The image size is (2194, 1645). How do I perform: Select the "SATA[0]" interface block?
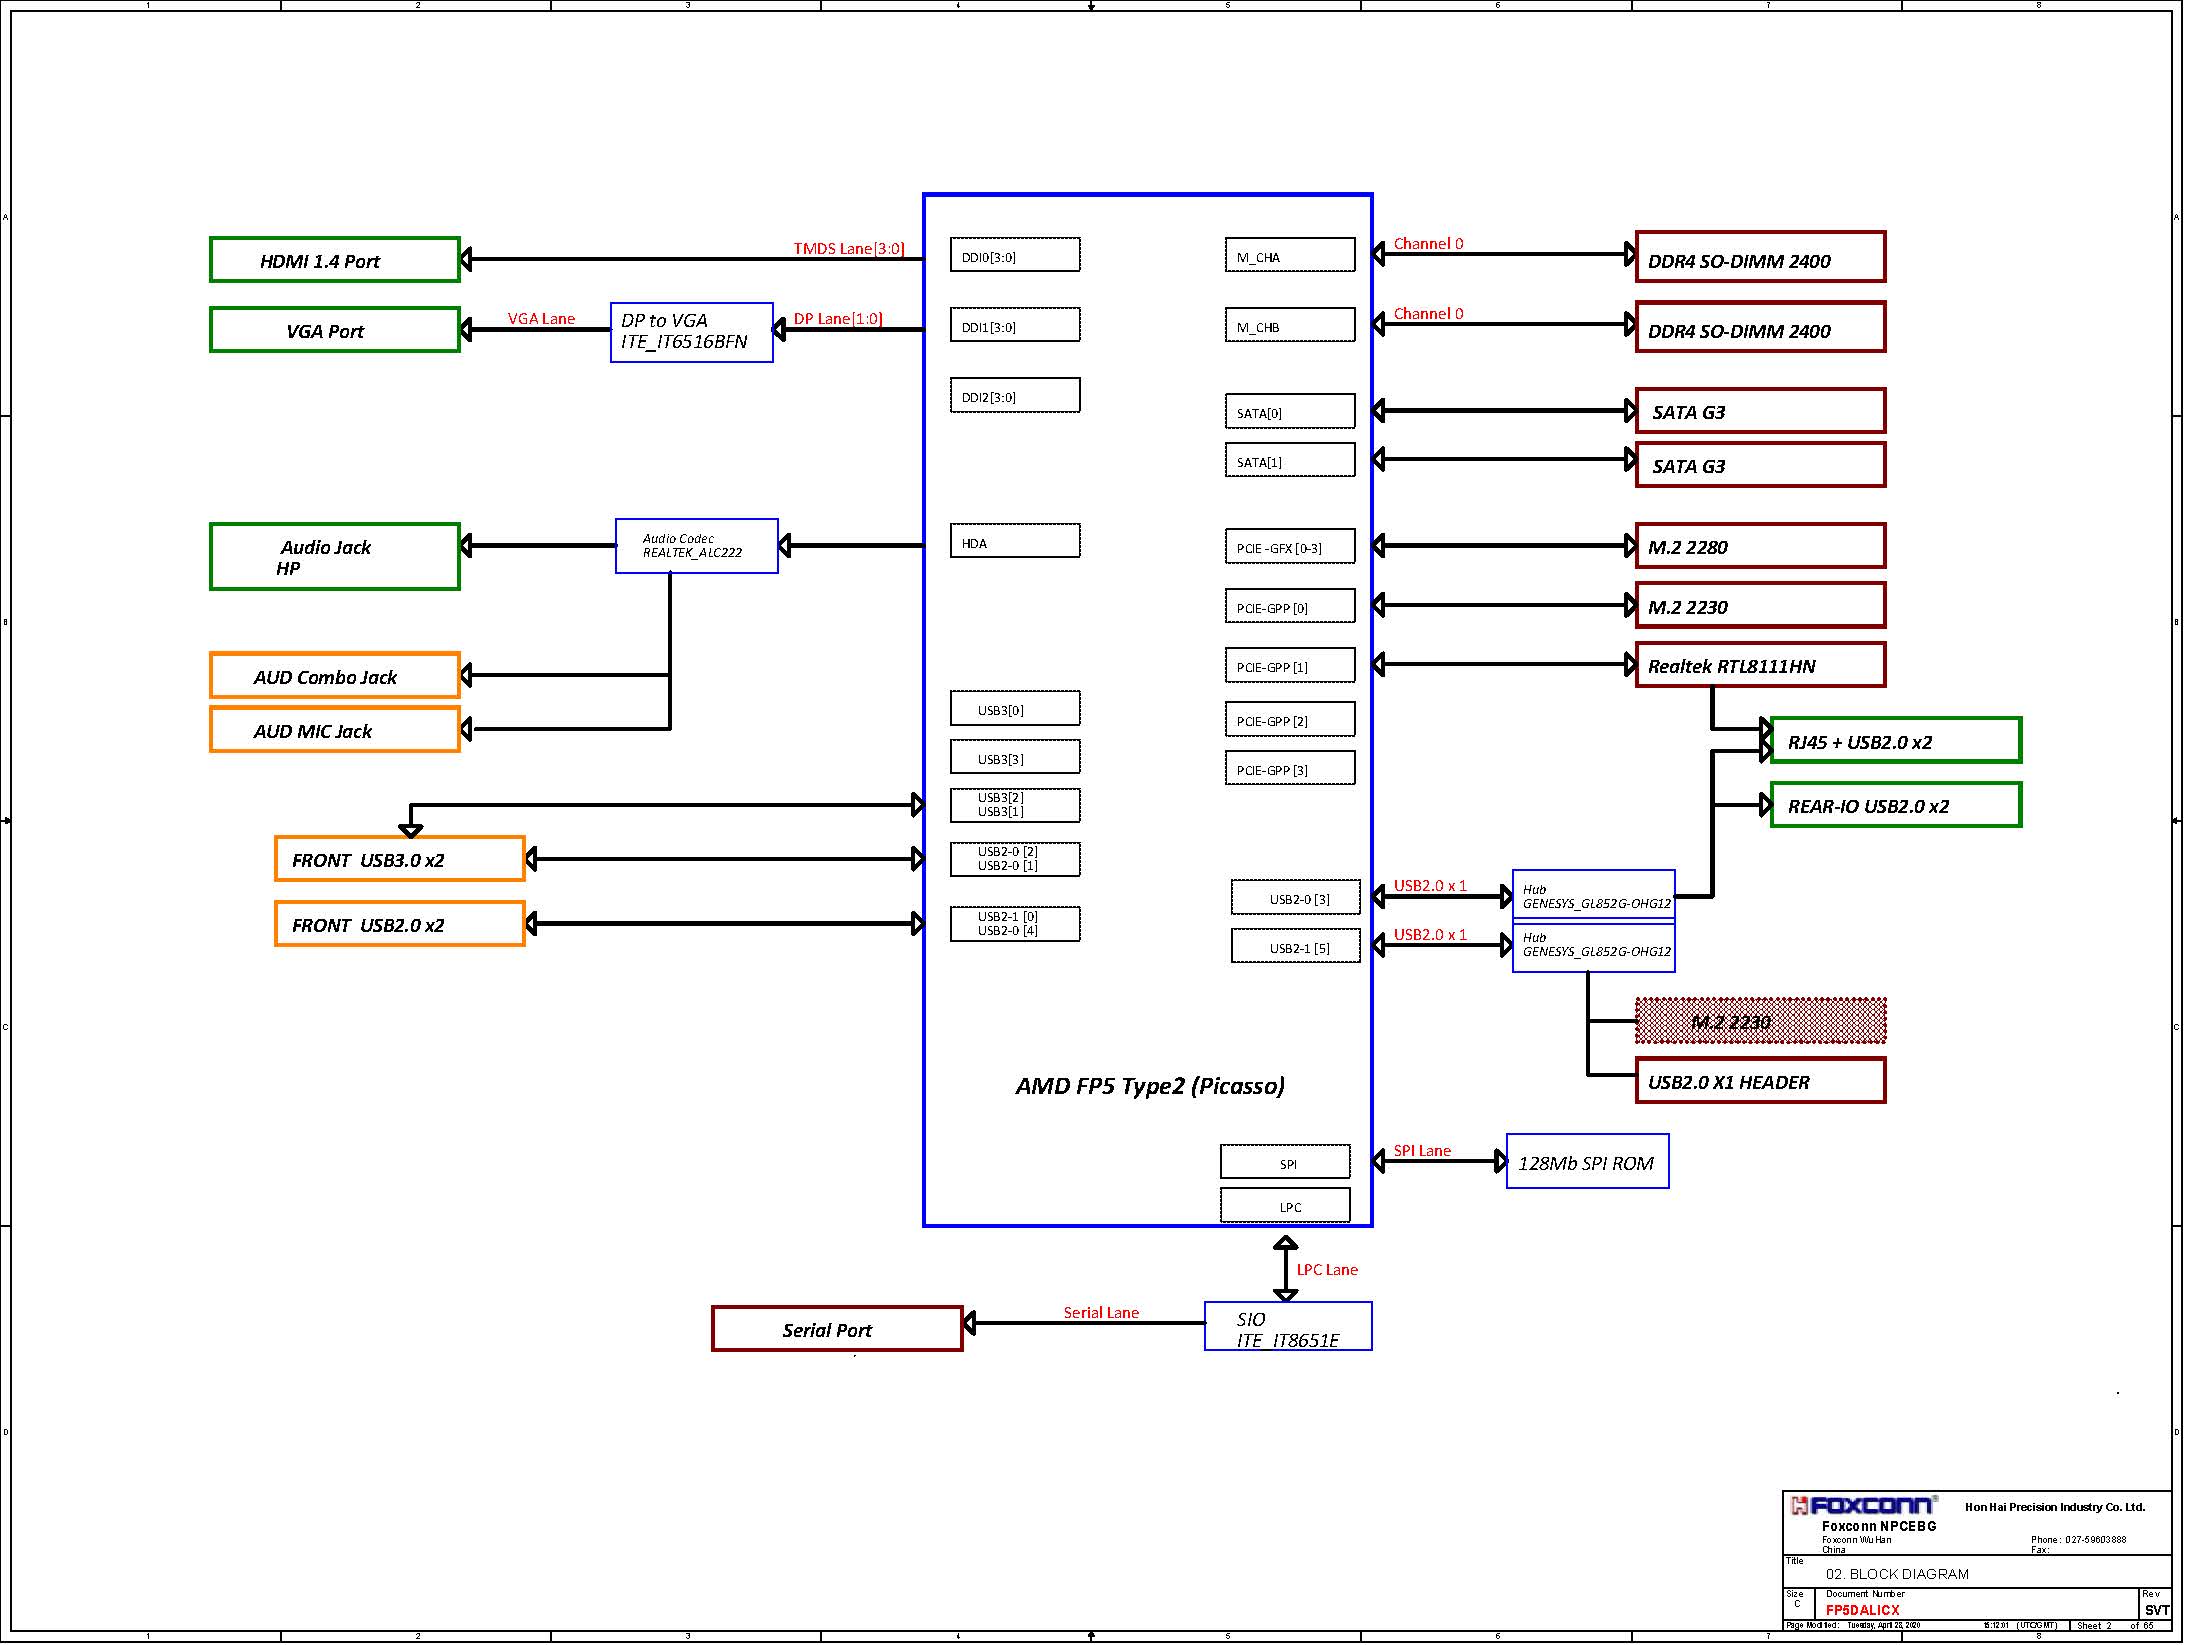click(1290, 411)
